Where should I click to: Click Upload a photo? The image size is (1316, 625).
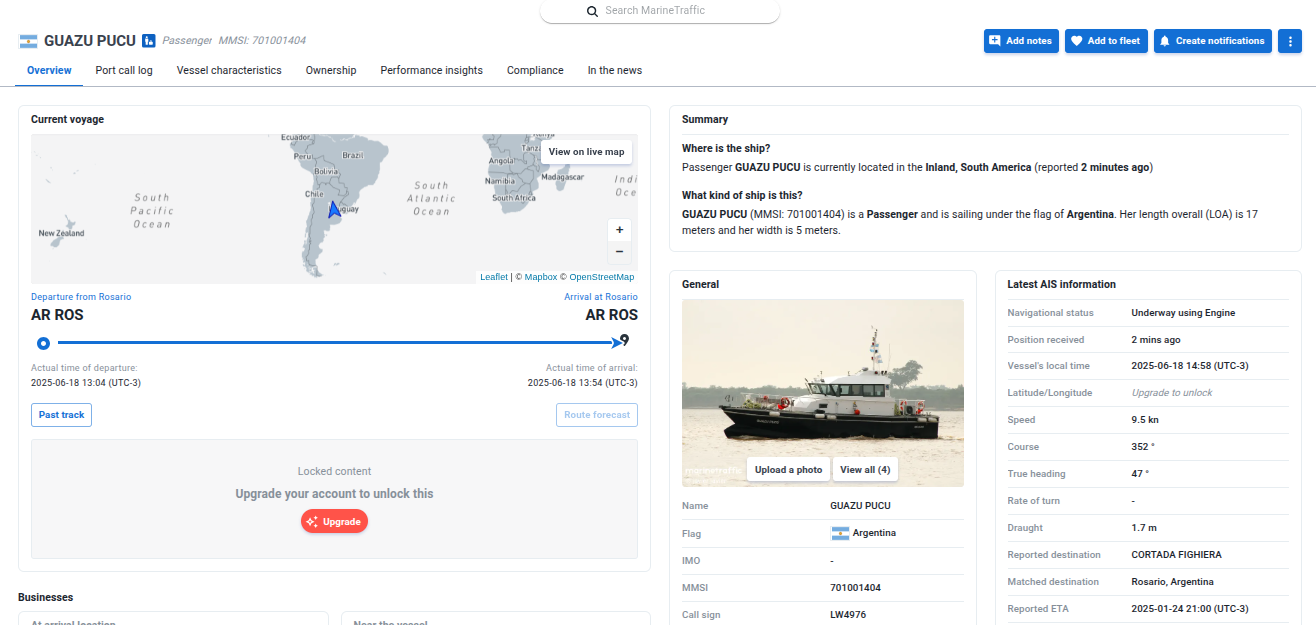789,470
